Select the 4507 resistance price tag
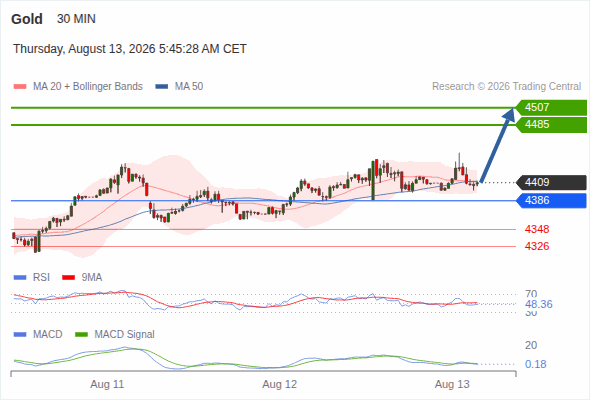The image size is (590, 400). [x=551, y=108]
